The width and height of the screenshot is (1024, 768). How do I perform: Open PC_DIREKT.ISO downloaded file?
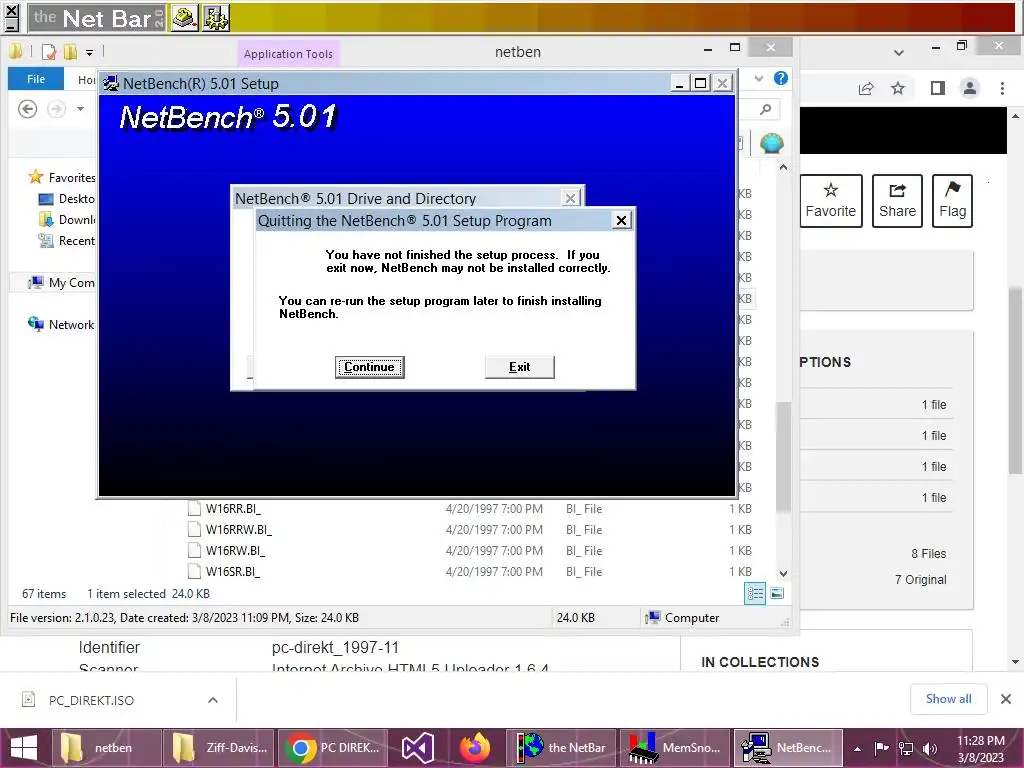tap(91, 700)
